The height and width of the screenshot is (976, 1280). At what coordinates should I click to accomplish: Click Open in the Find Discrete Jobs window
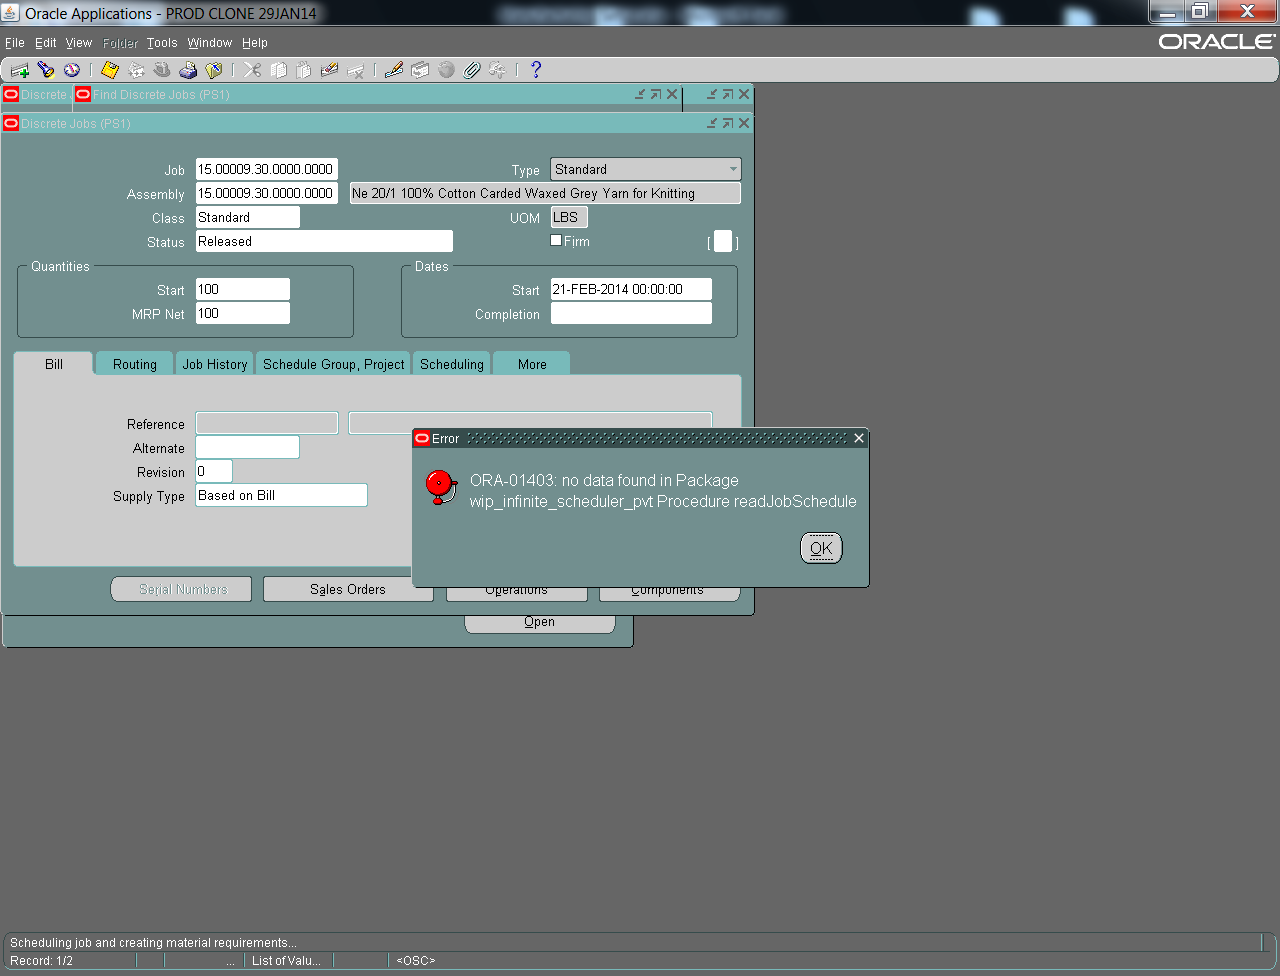coord(540,622)
